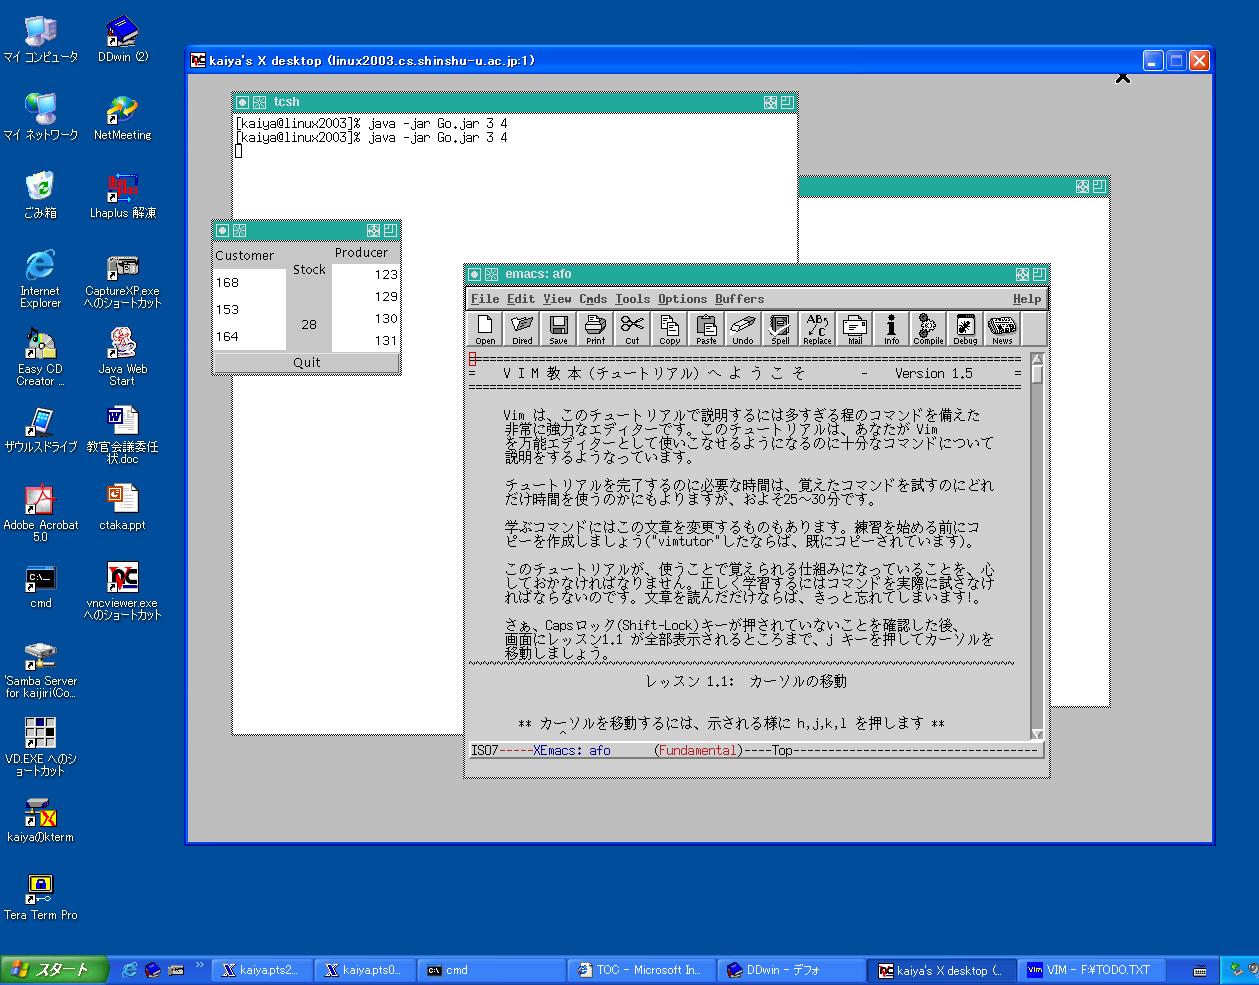Click the Print icon in emacs toolbar
1259x985 pixels.
(596, 329)
